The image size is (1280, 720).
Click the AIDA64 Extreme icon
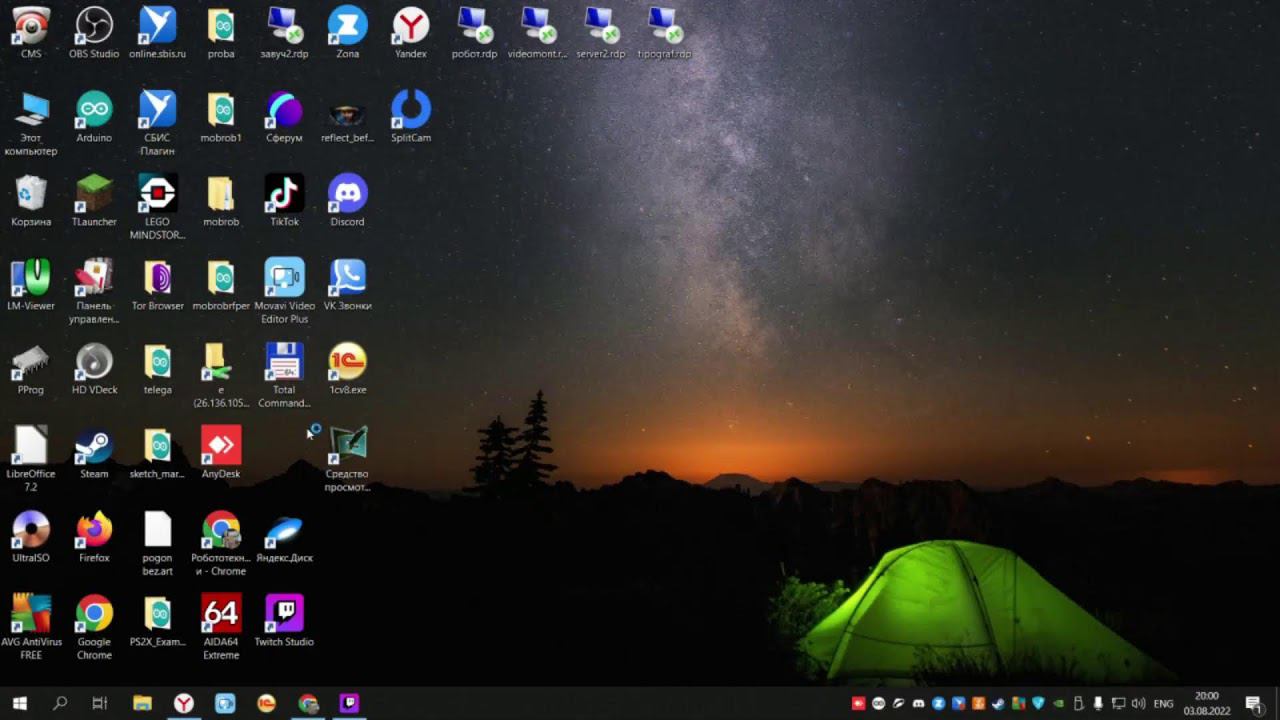pyautogui.click(x=221, y=627)
